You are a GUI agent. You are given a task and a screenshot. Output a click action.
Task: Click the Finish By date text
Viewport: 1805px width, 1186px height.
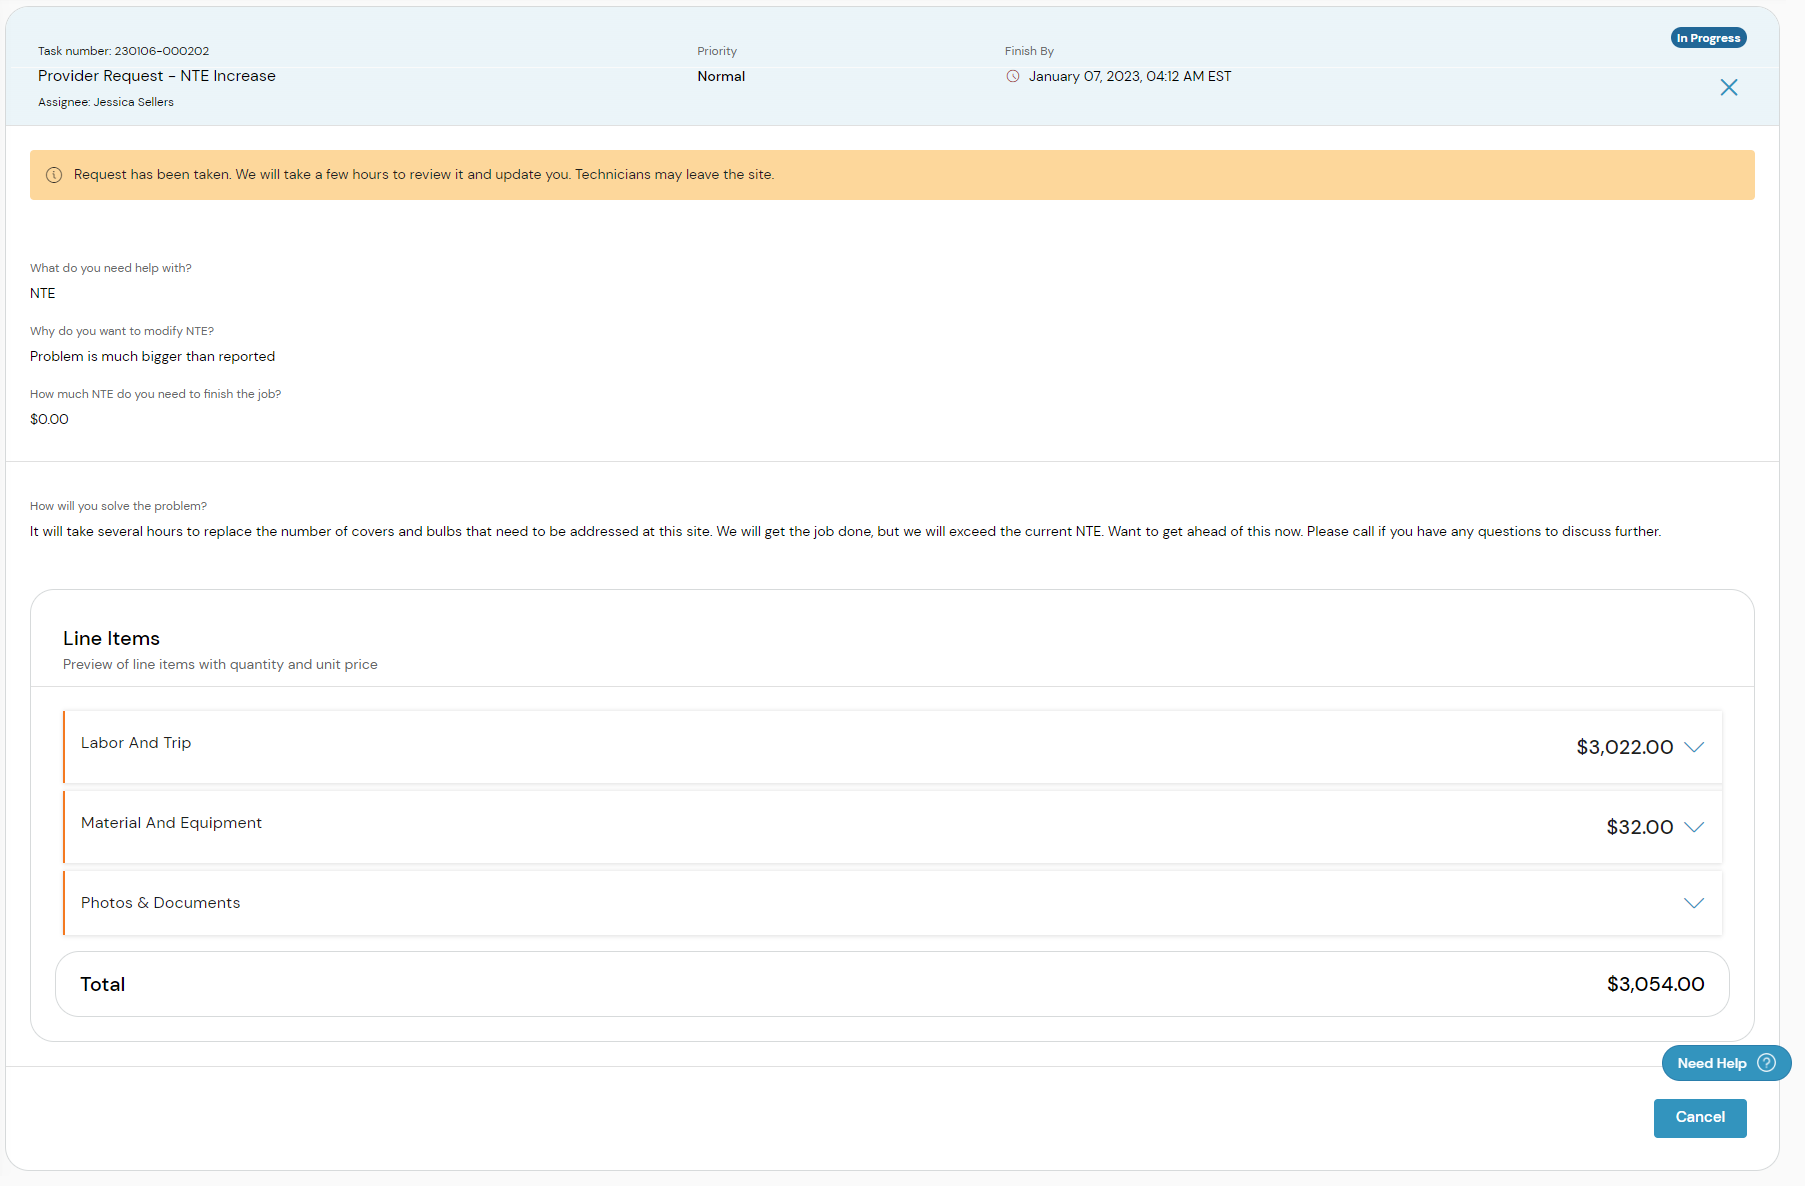1130,76
